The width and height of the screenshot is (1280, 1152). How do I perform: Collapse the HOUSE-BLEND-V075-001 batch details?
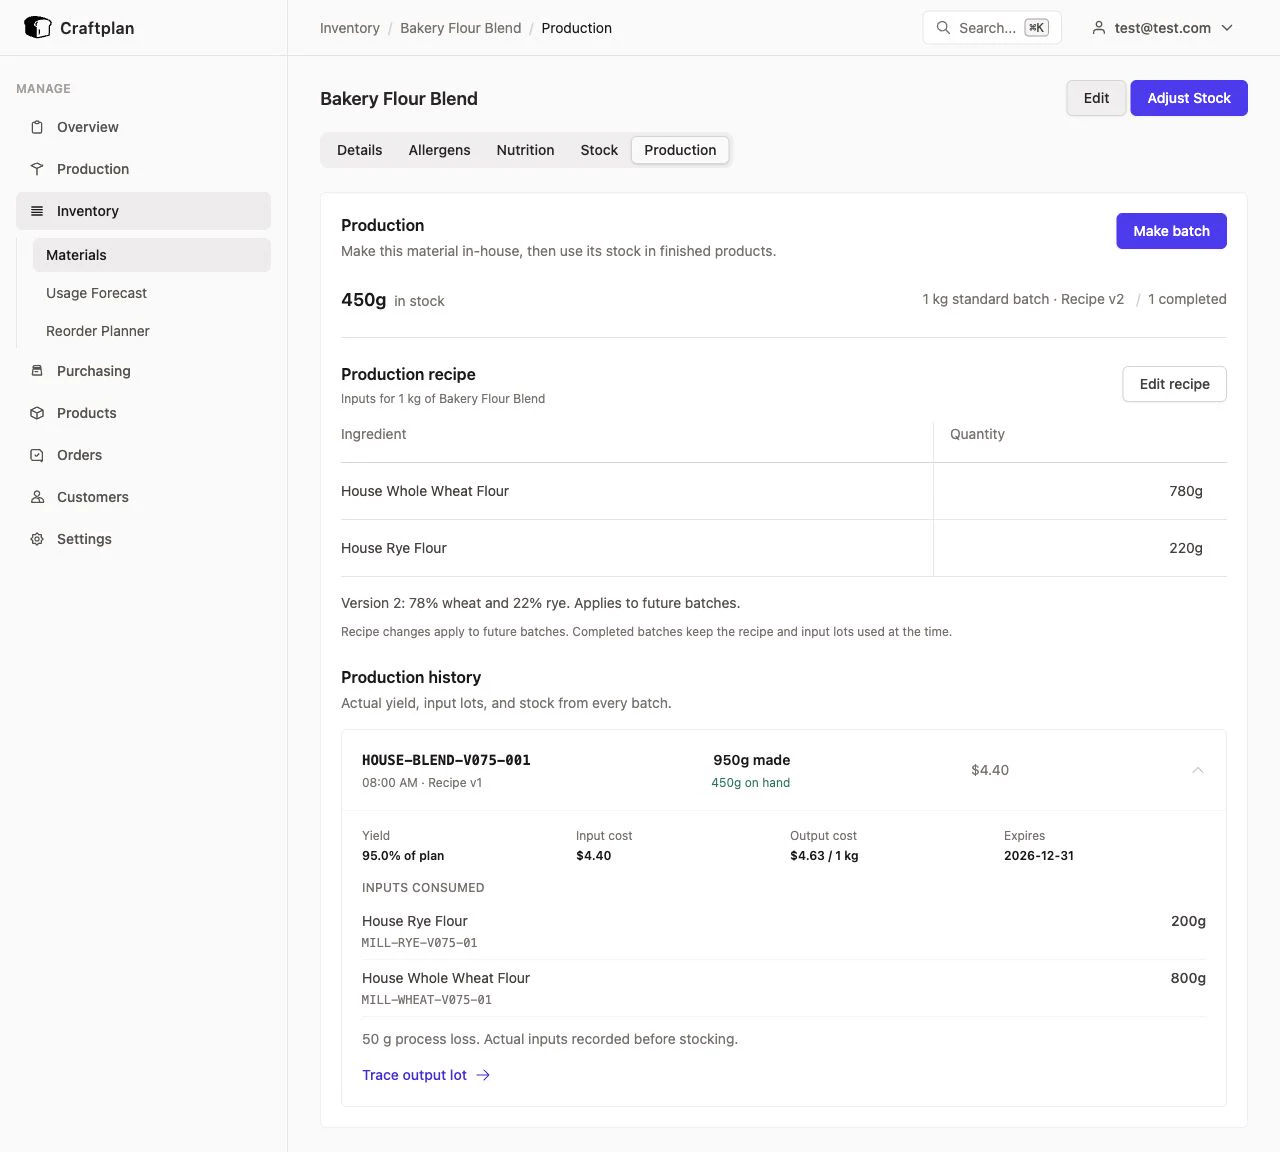pyautogui.click(x=1197, y=770)
